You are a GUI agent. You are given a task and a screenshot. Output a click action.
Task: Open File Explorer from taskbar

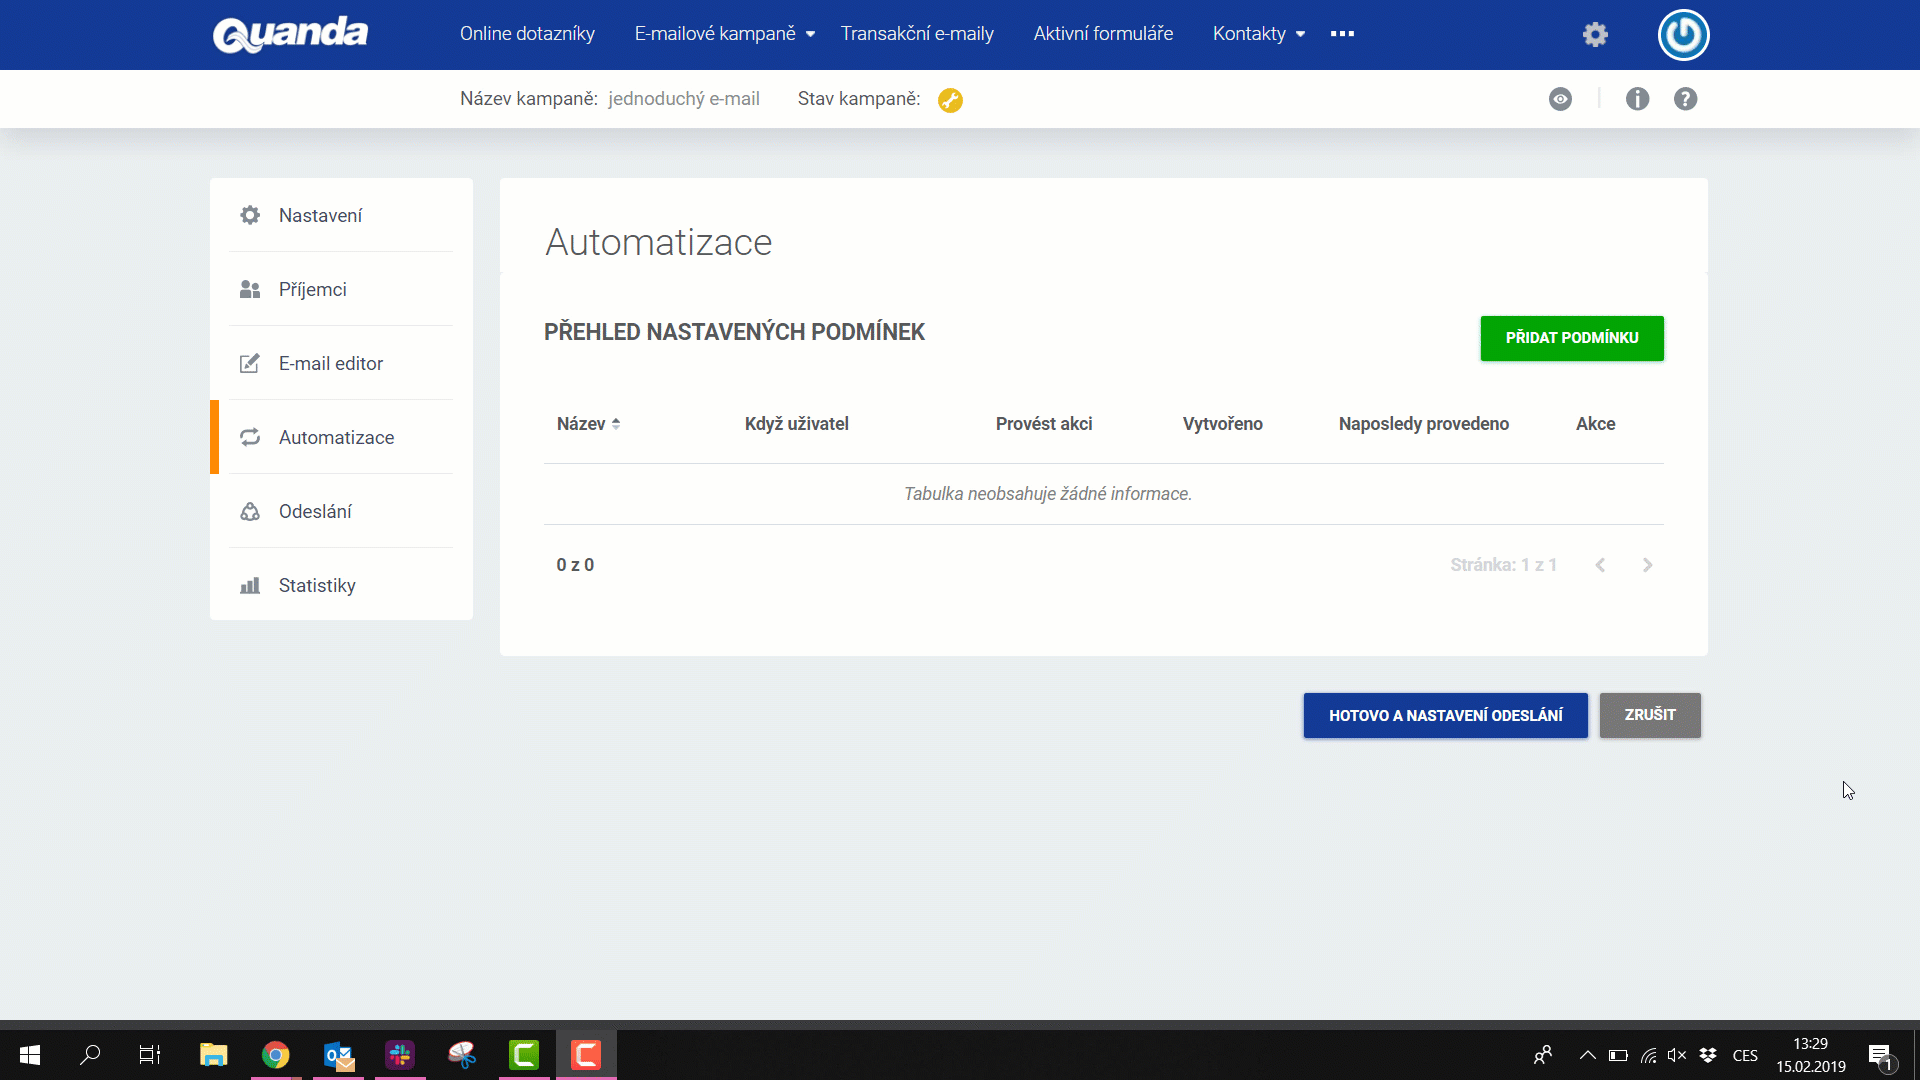click(x=213, y=1055)
